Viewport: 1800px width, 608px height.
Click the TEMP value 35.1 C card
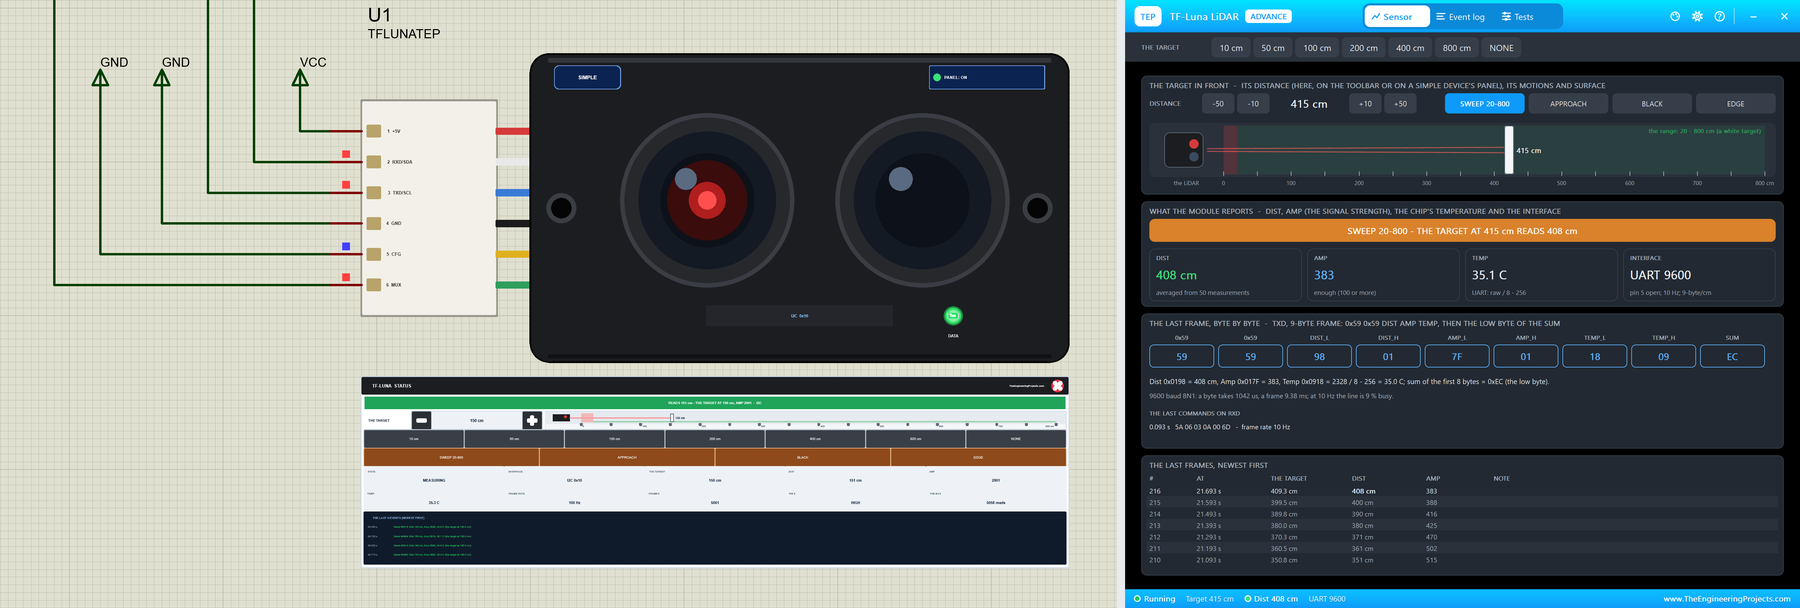[1541, 275]
